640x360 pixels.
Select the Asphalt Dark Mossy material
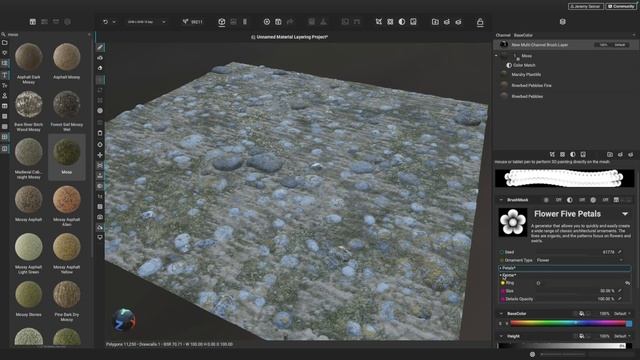point(29,57)
